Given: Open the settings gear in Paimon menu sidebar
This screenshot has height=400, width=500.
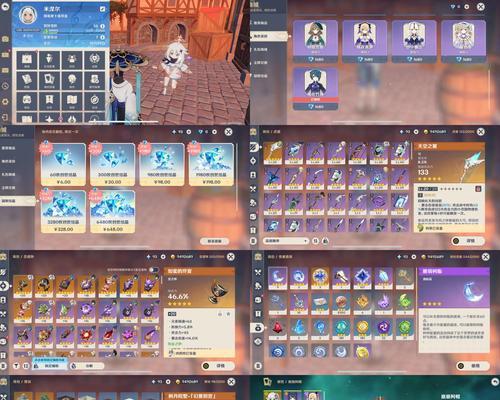Looking at the screenshot, I should click(x=5, y=101).
